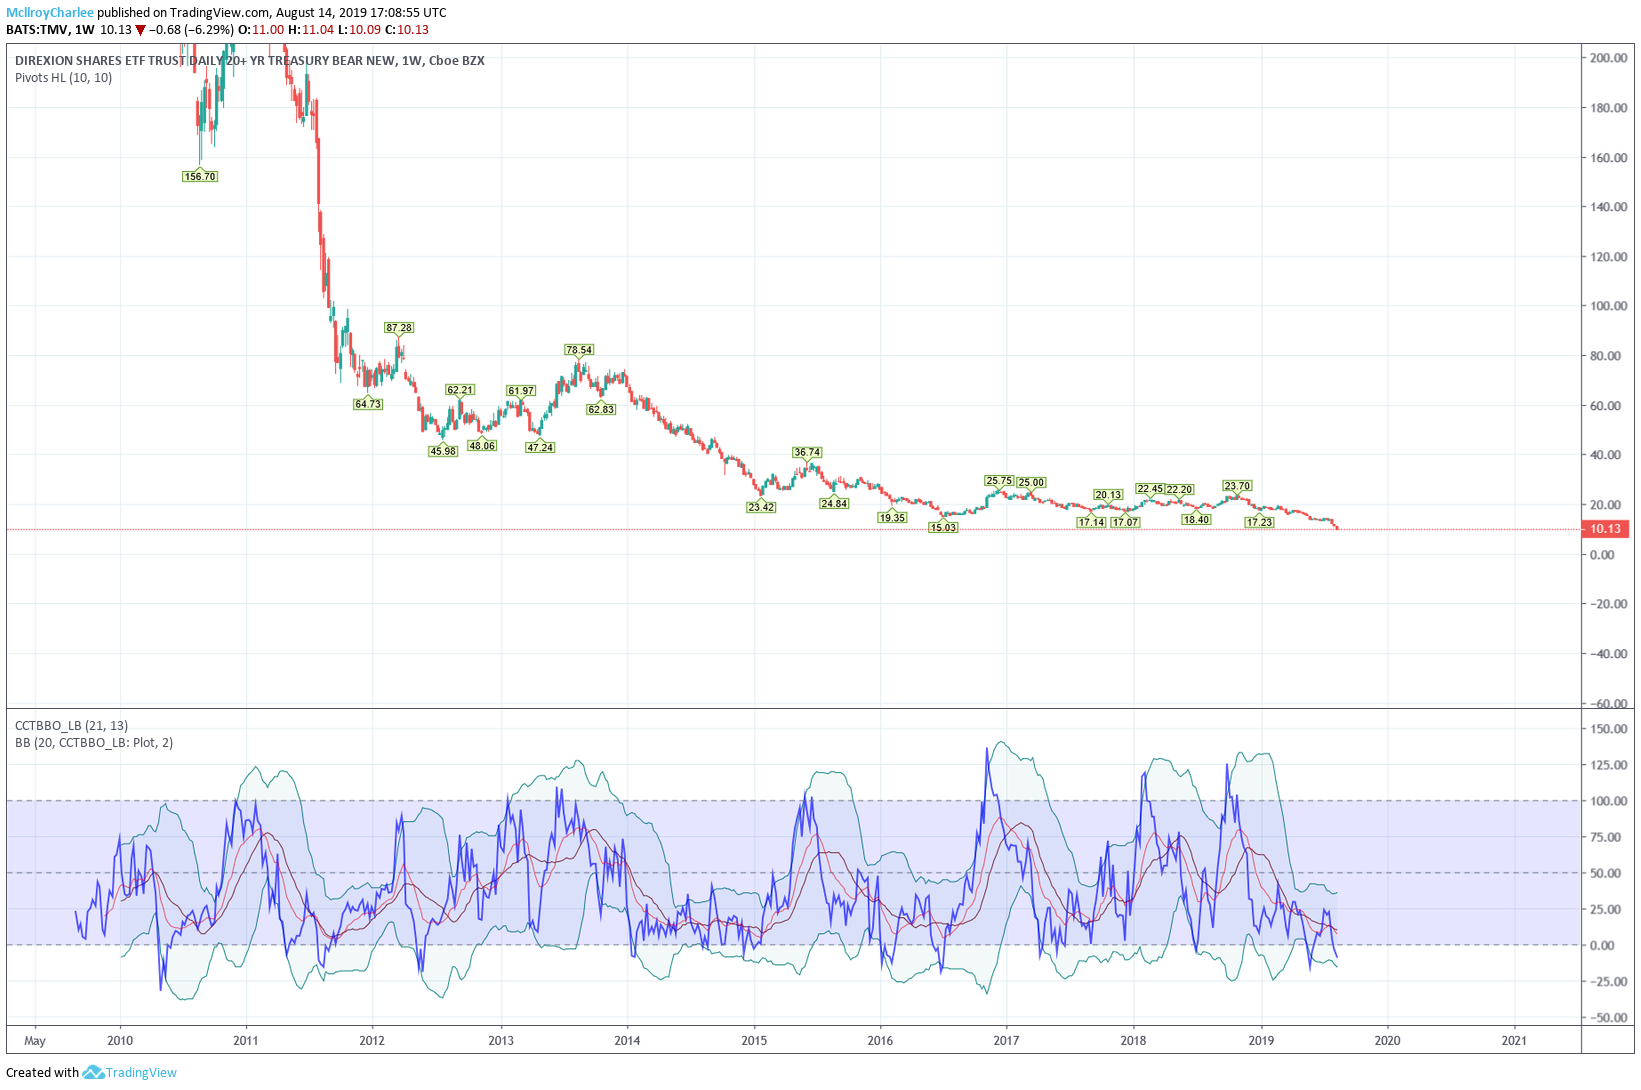Click the 87.28 pivot high label
This screenshot has height=1090, width=1641.
pyautogui.click(x=399, y=328)
